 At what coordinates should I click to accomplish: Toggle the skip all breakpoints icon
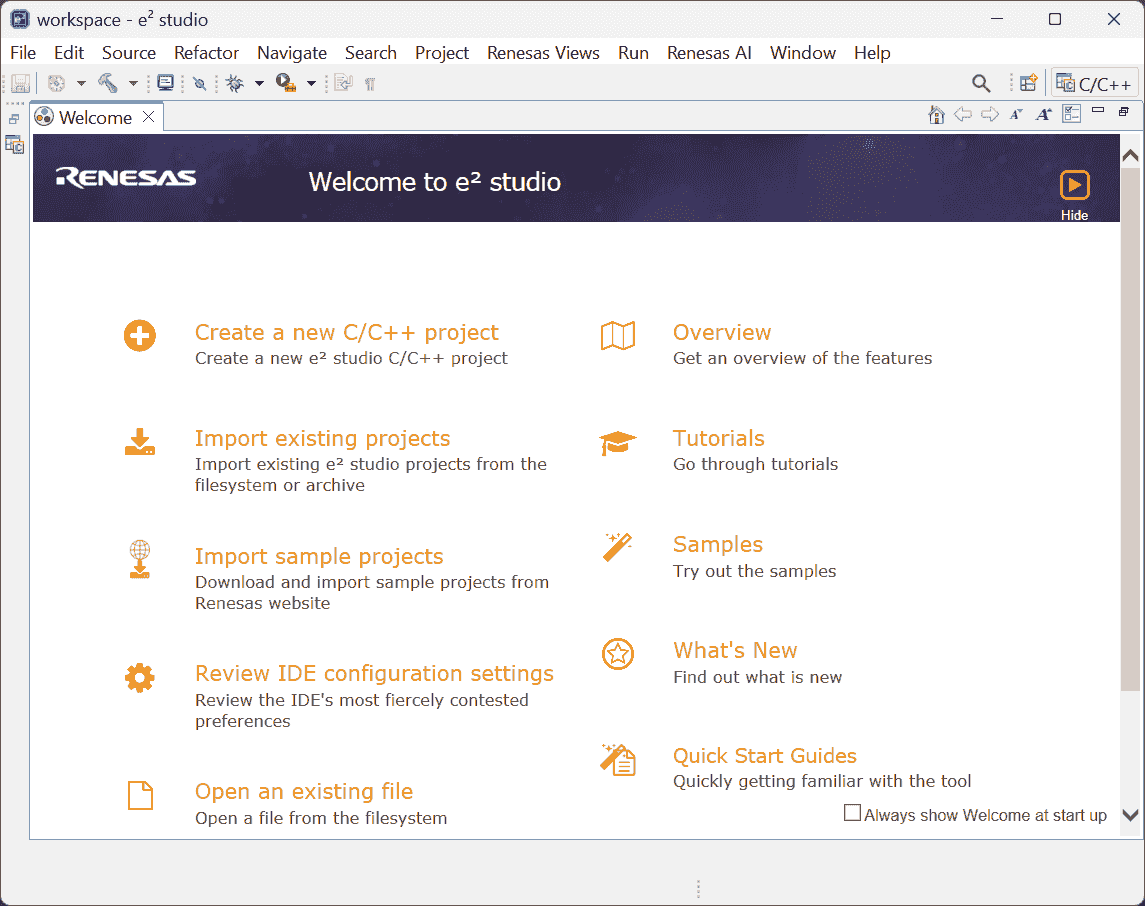pyautogui.click(x=200, y=84)
